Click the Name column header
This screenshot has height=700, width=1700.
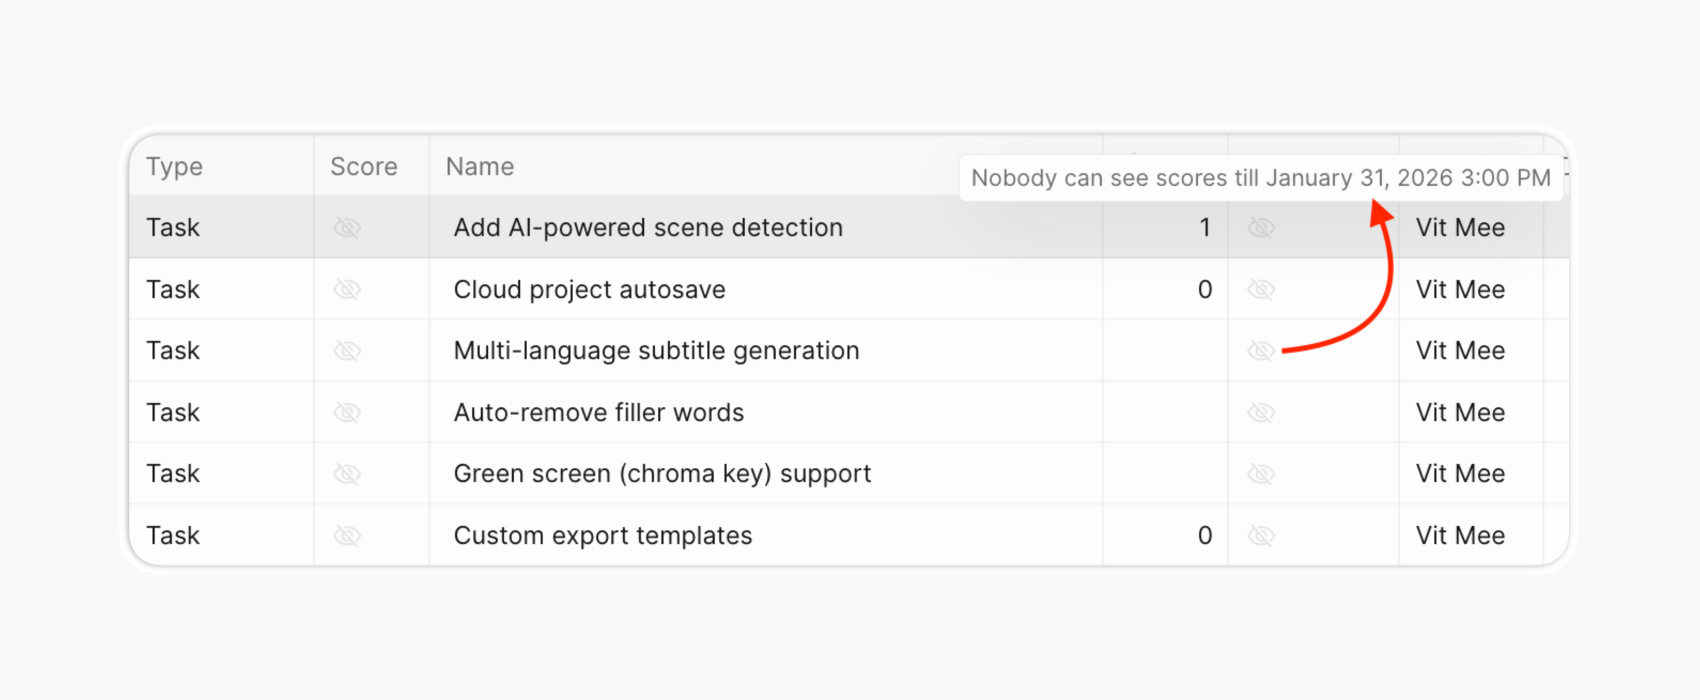[480, 167]
